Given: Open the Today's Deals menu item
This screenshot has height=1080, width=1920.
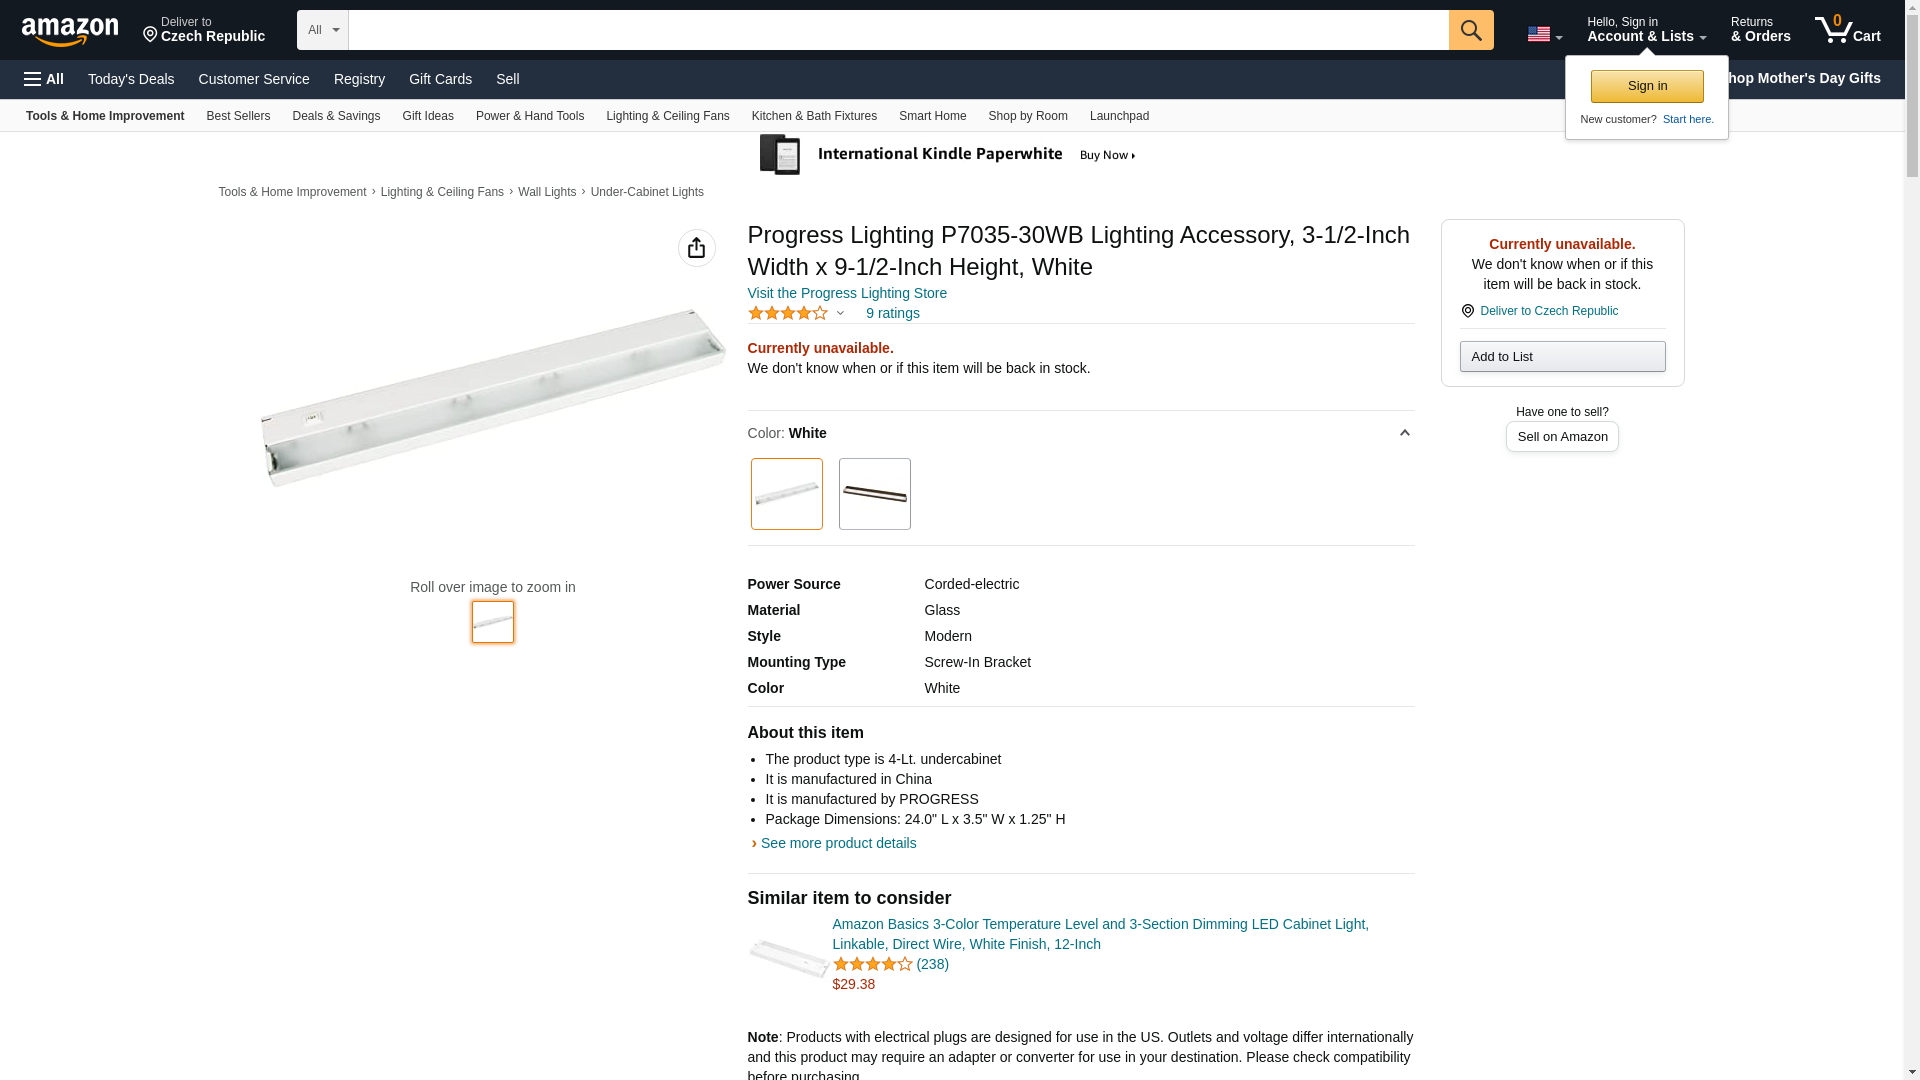Looking at the screenshot, I should tap(131, 79).
